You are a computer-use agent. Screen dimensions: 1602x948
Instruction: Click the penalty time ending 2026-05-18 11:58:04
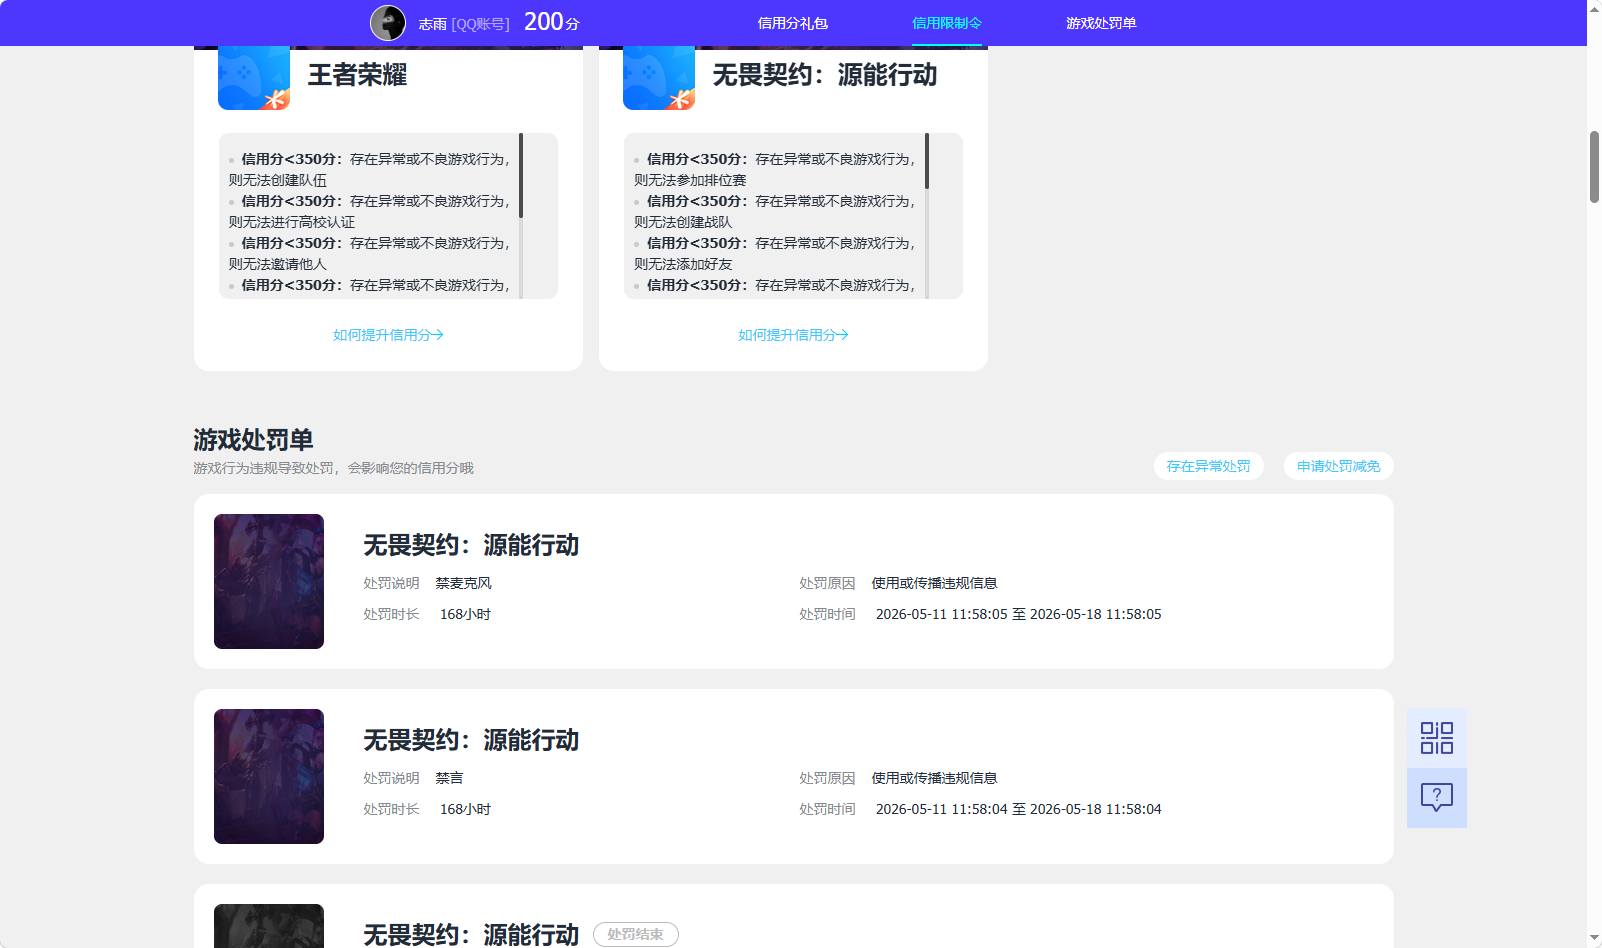[x=1018, y=809]
